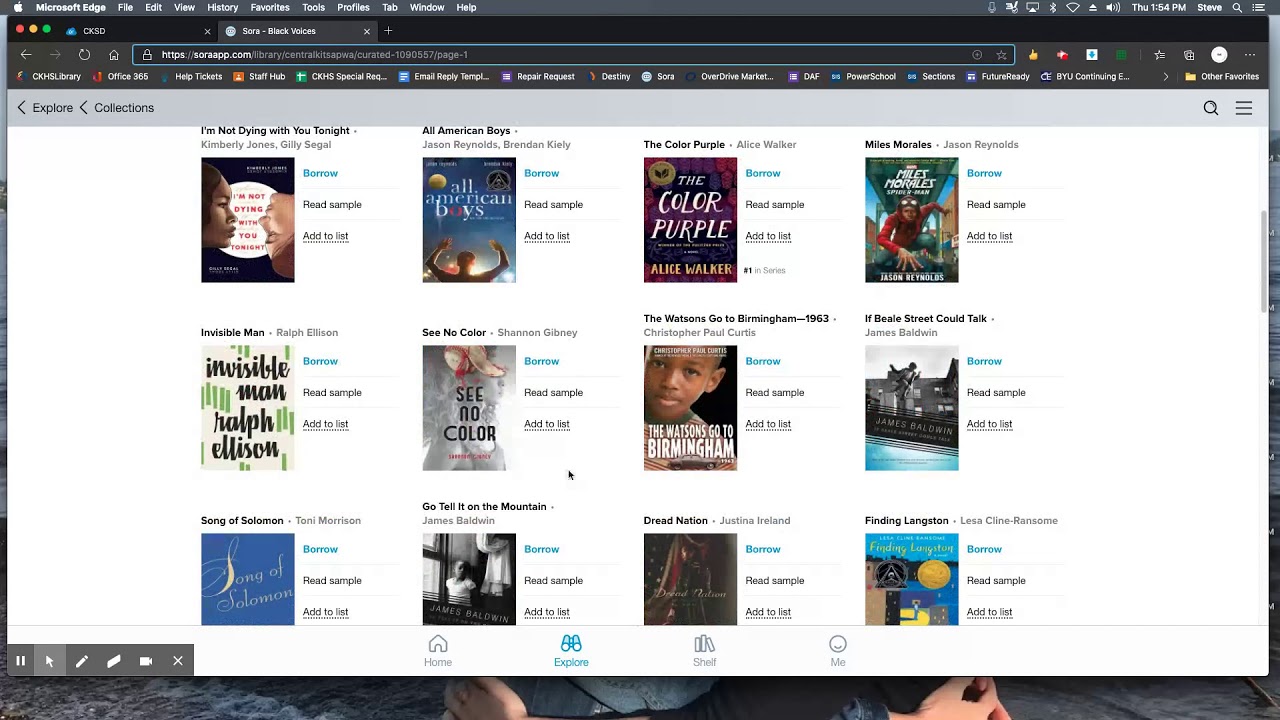Screen dimensions: 1280x720
Task: Click the macOS volume icon
Action: click(1113, 7)
